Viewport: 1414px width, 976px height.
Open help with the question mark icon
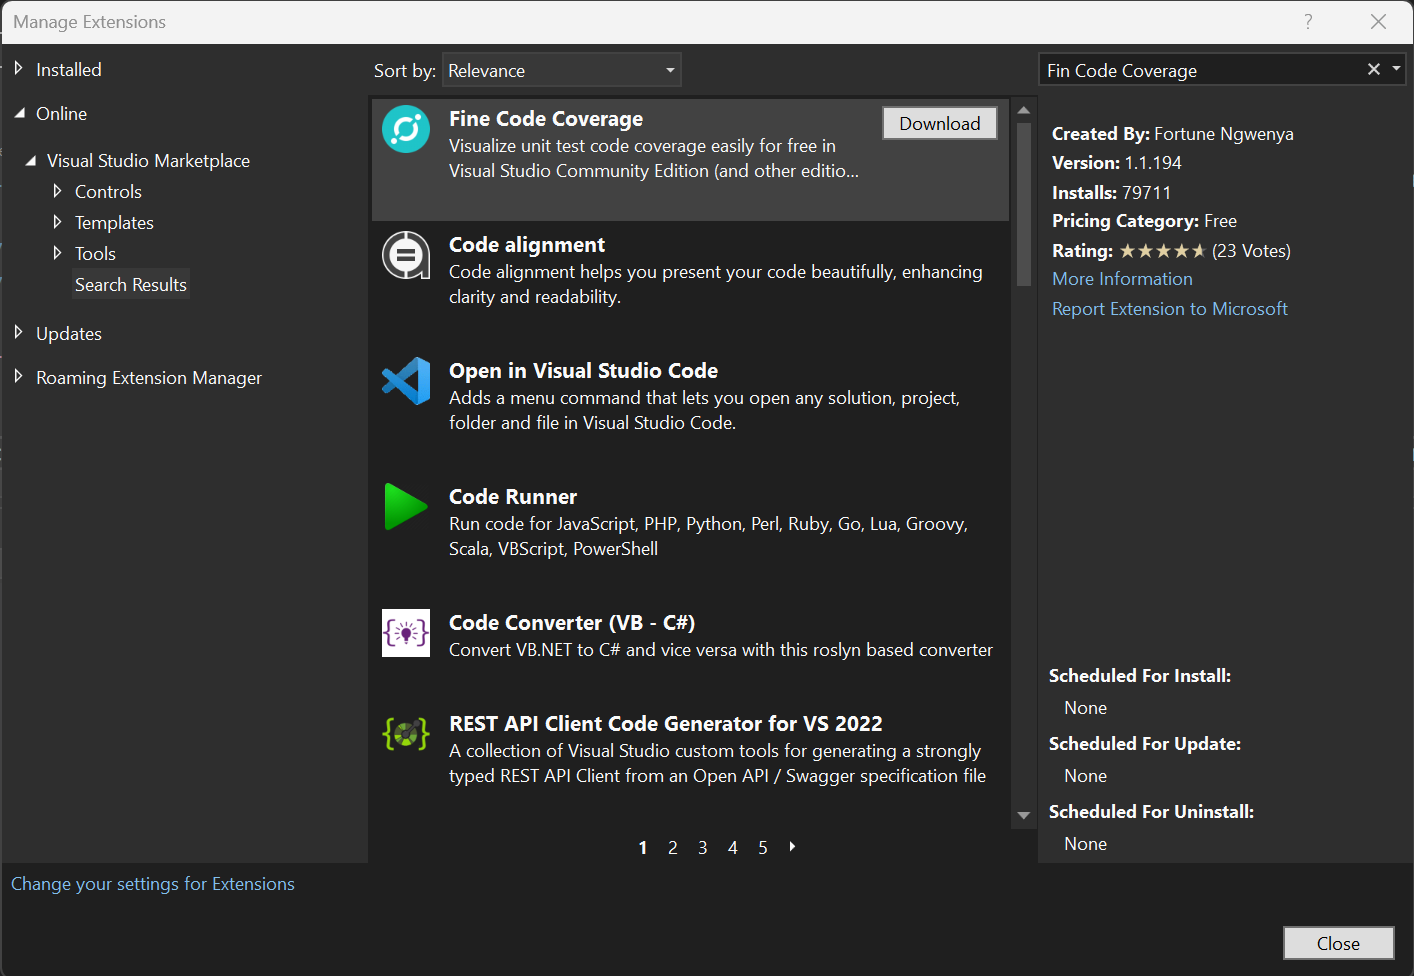1308,22
